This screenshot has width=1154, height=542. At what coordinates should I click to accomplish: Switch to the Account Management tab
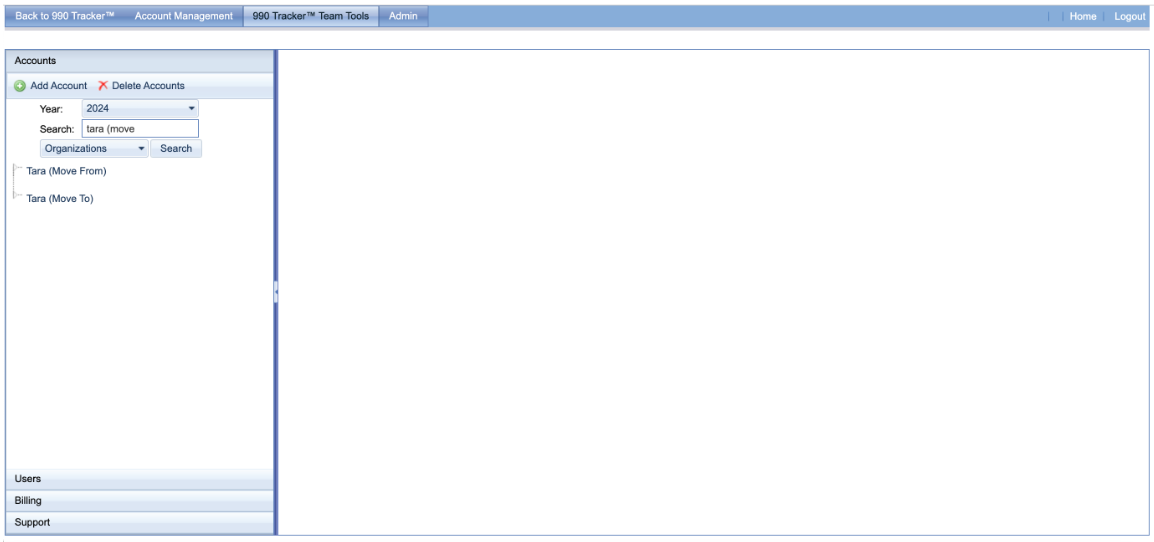tap(184, 16)
